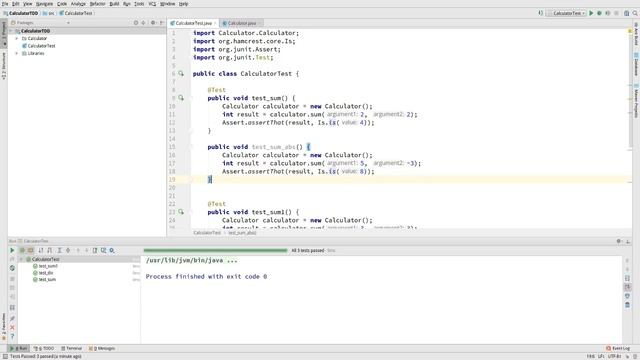The width and height of the screenshot is (640, 360).
Task: Expand the Libraries node
Action: 17,53
